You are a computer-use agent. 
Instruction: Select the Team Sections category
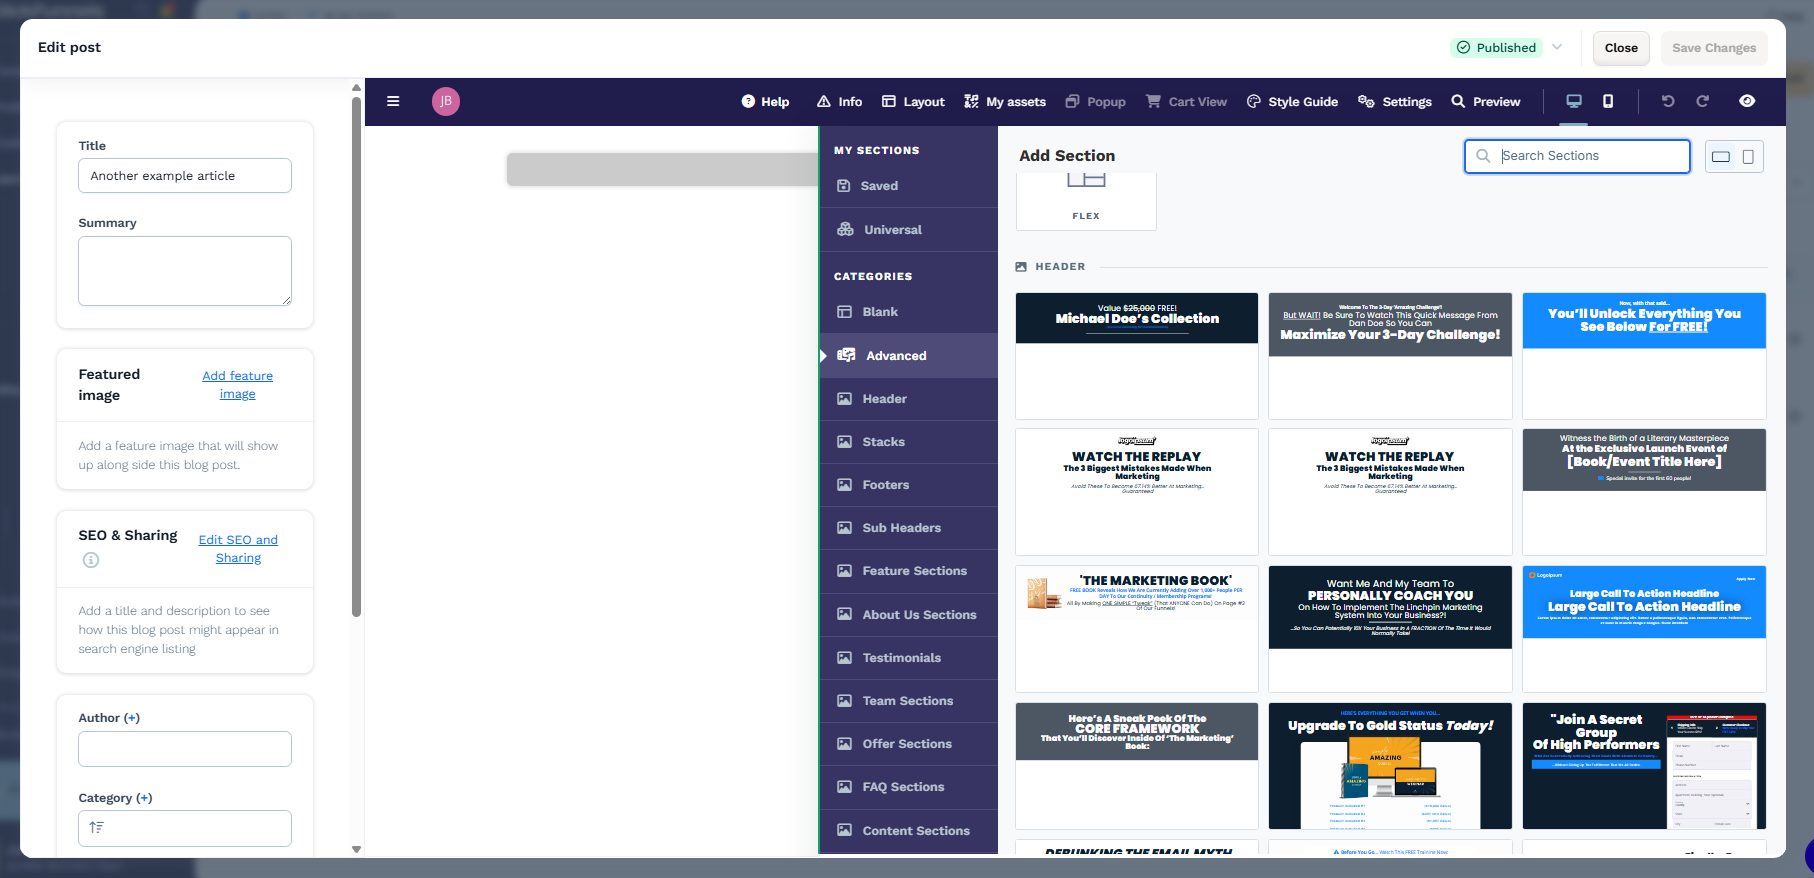(909, 701)
